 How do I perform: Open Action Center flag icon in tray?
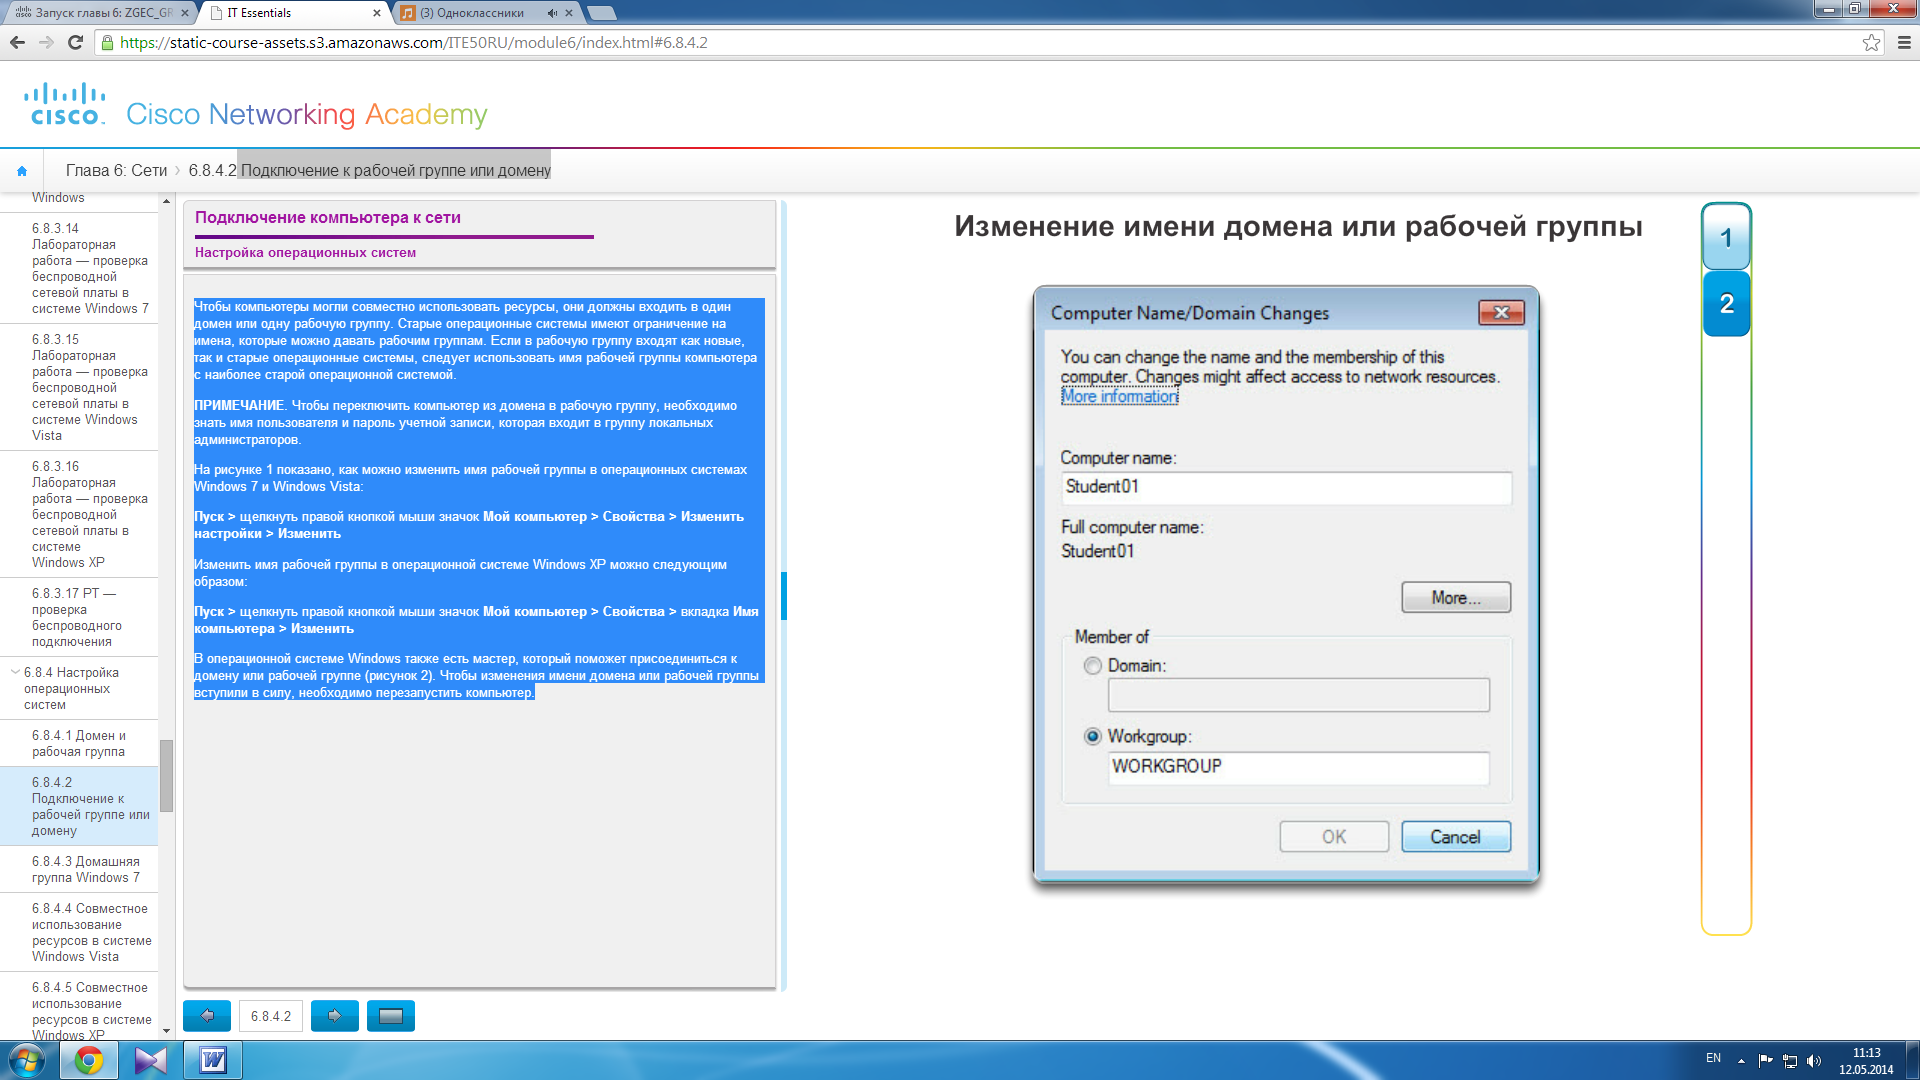click(x=1765, y=1061)
